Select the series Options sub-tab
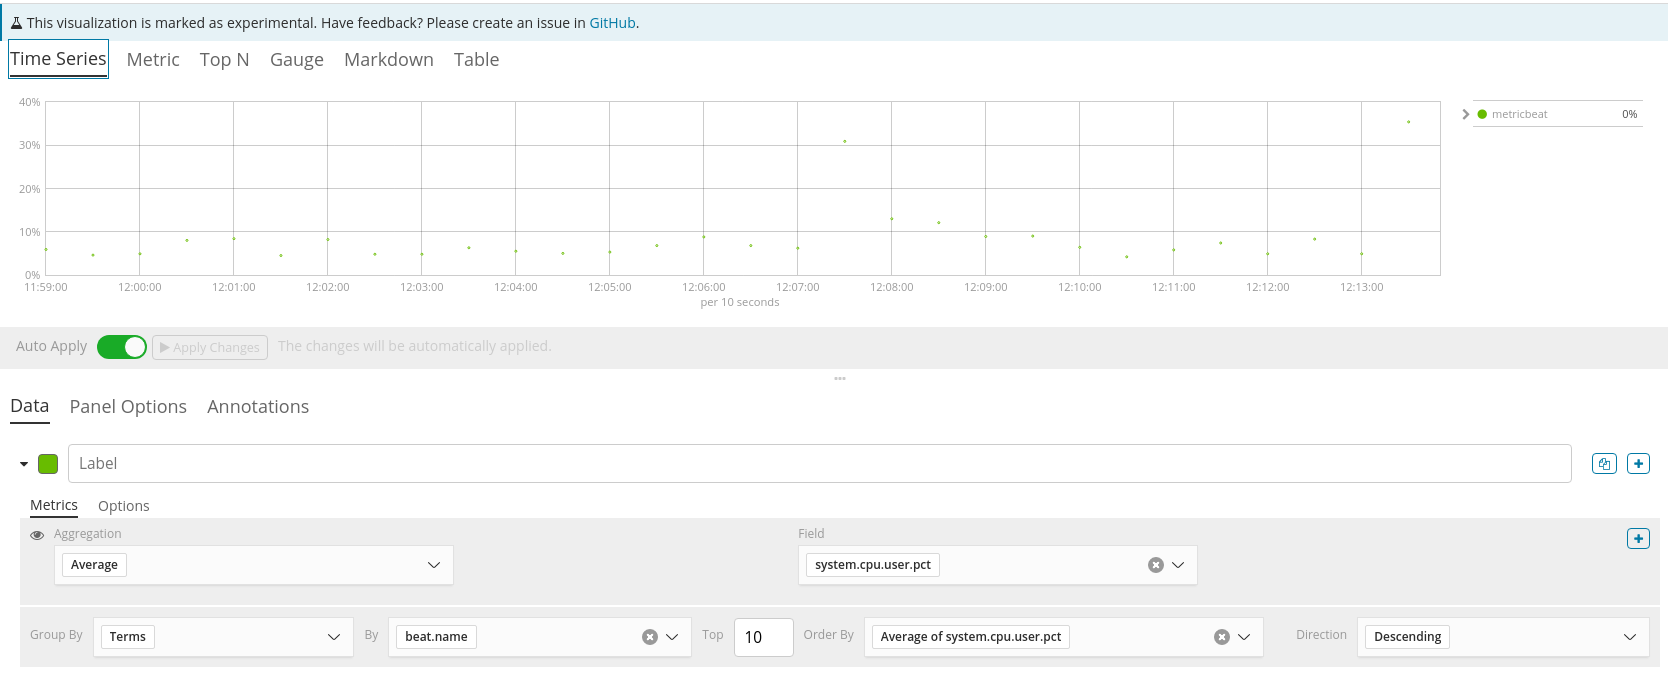 (x=124, y=506)
